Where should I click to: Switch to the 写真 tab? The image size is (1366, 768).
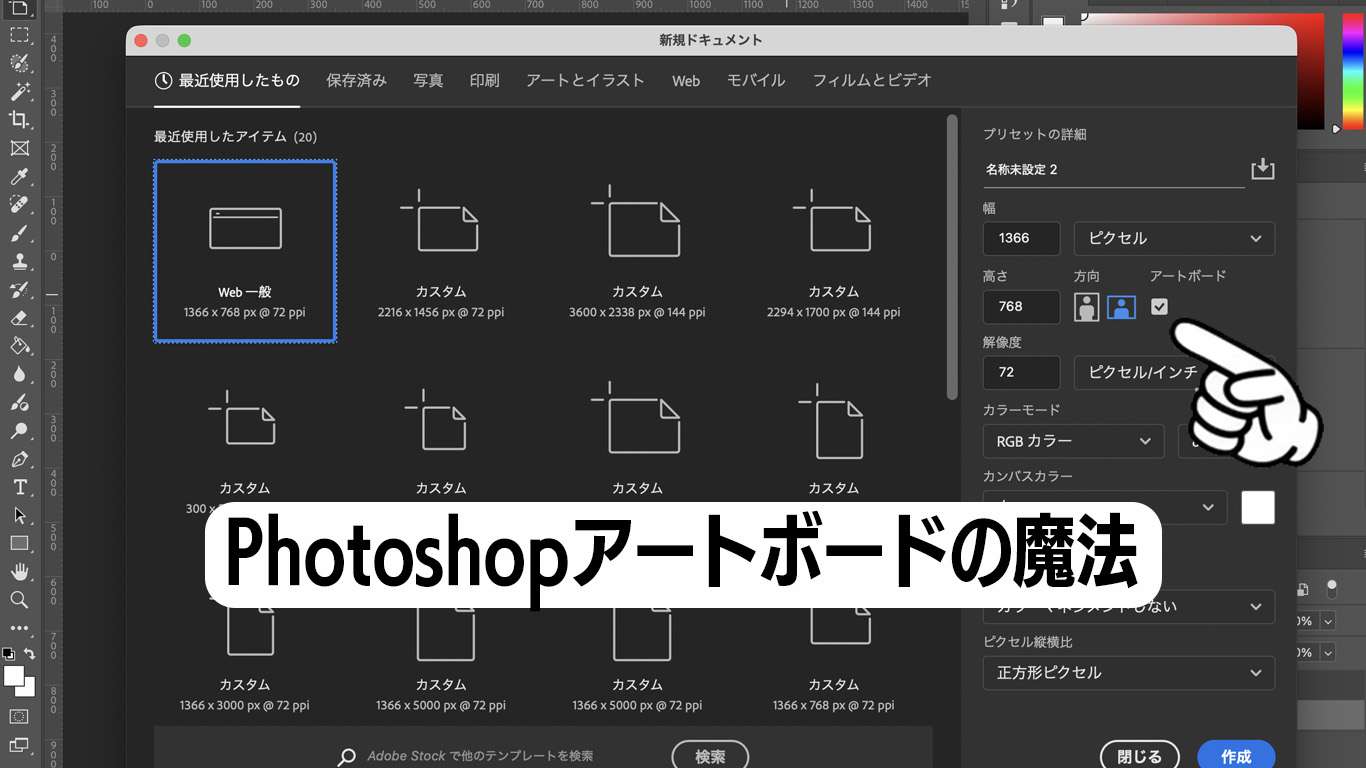pyautogui.click(x=428, y=80)
